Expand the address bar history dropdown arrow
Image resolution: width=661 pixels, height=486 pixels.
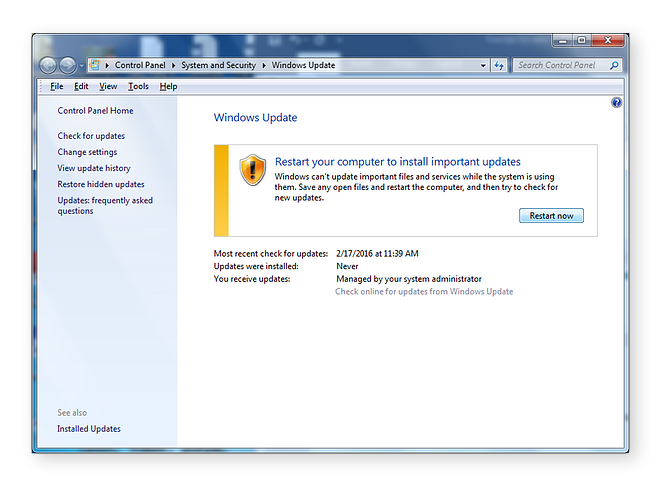[x=481, y=65]
